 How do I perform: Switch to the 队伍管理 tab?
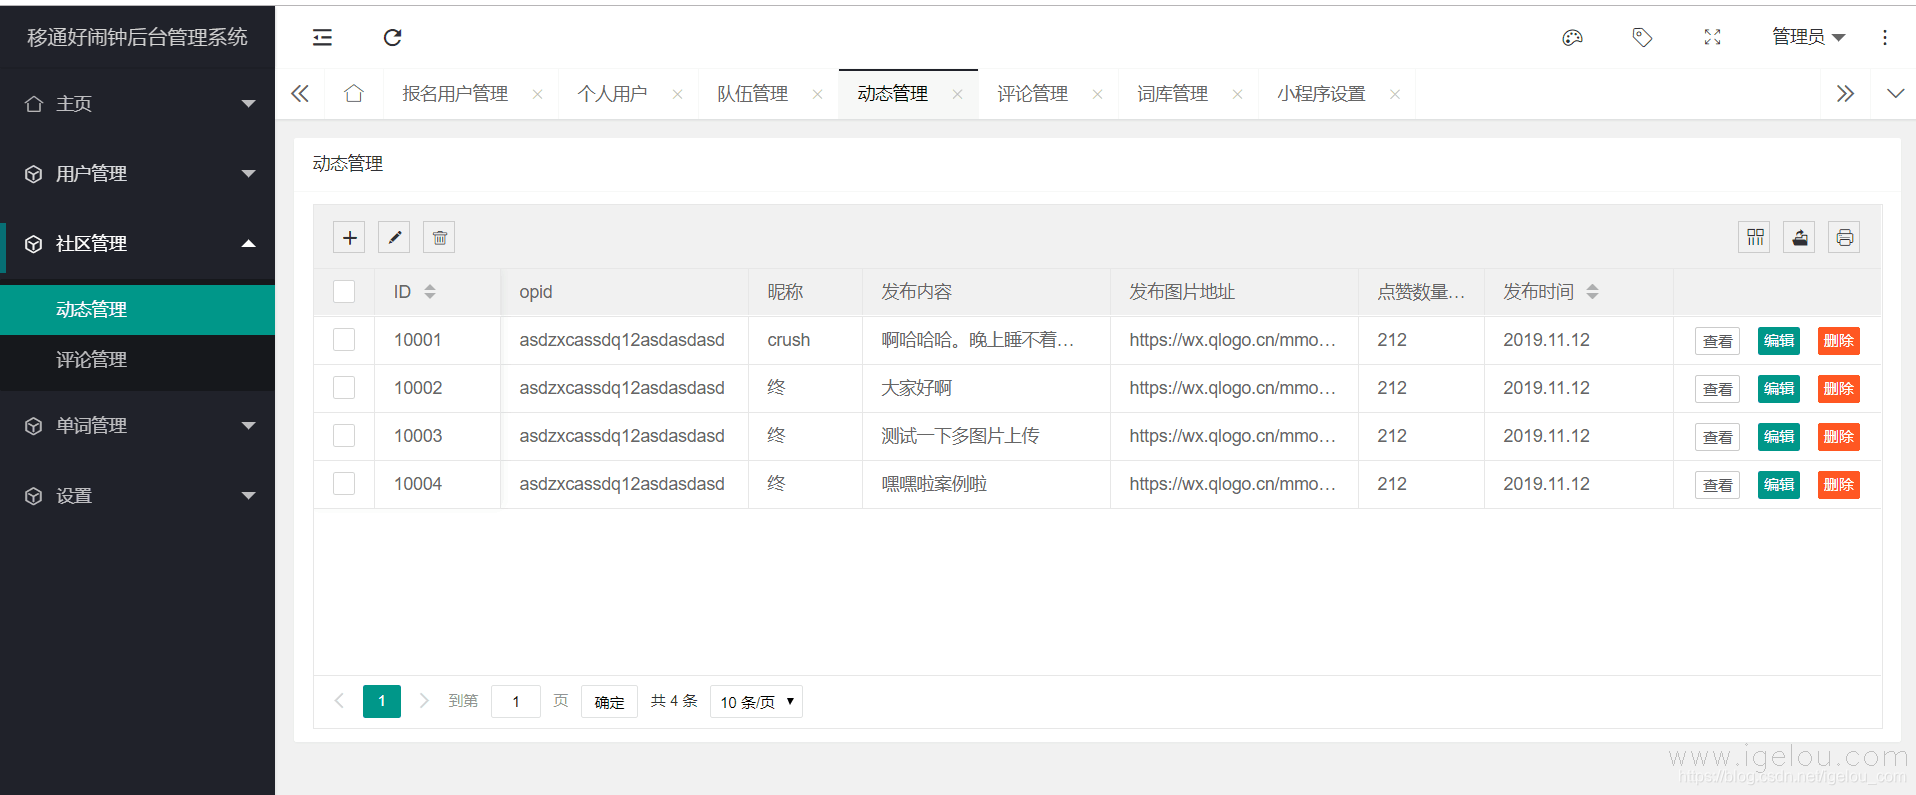coord(752,94)
